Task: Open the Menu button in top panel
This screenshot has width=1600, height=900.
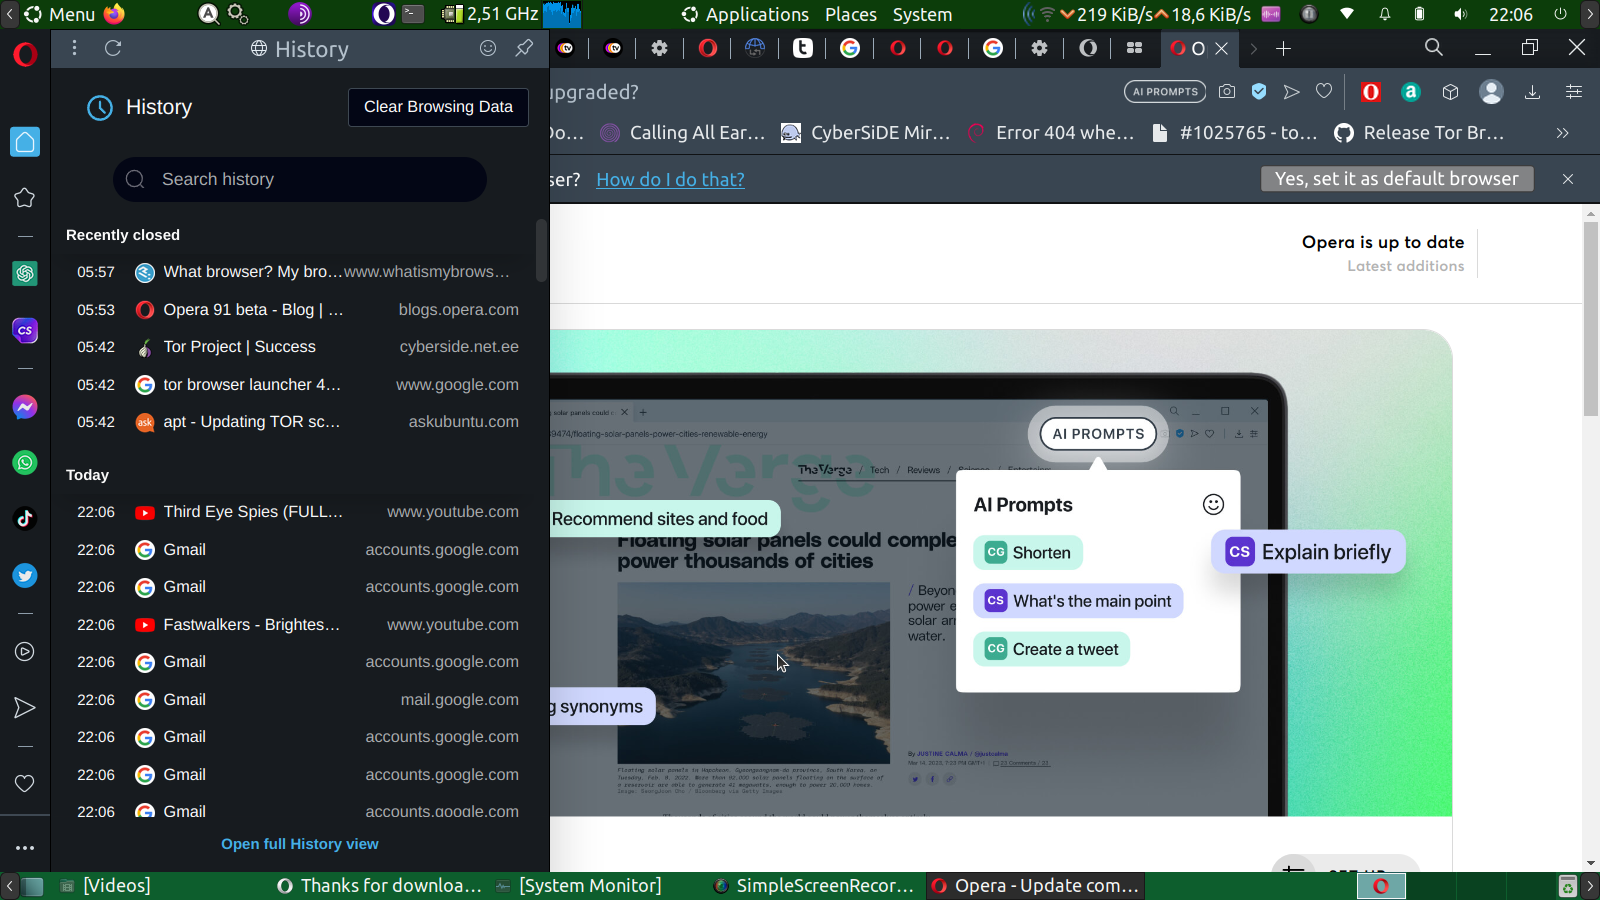Action: 60,15
